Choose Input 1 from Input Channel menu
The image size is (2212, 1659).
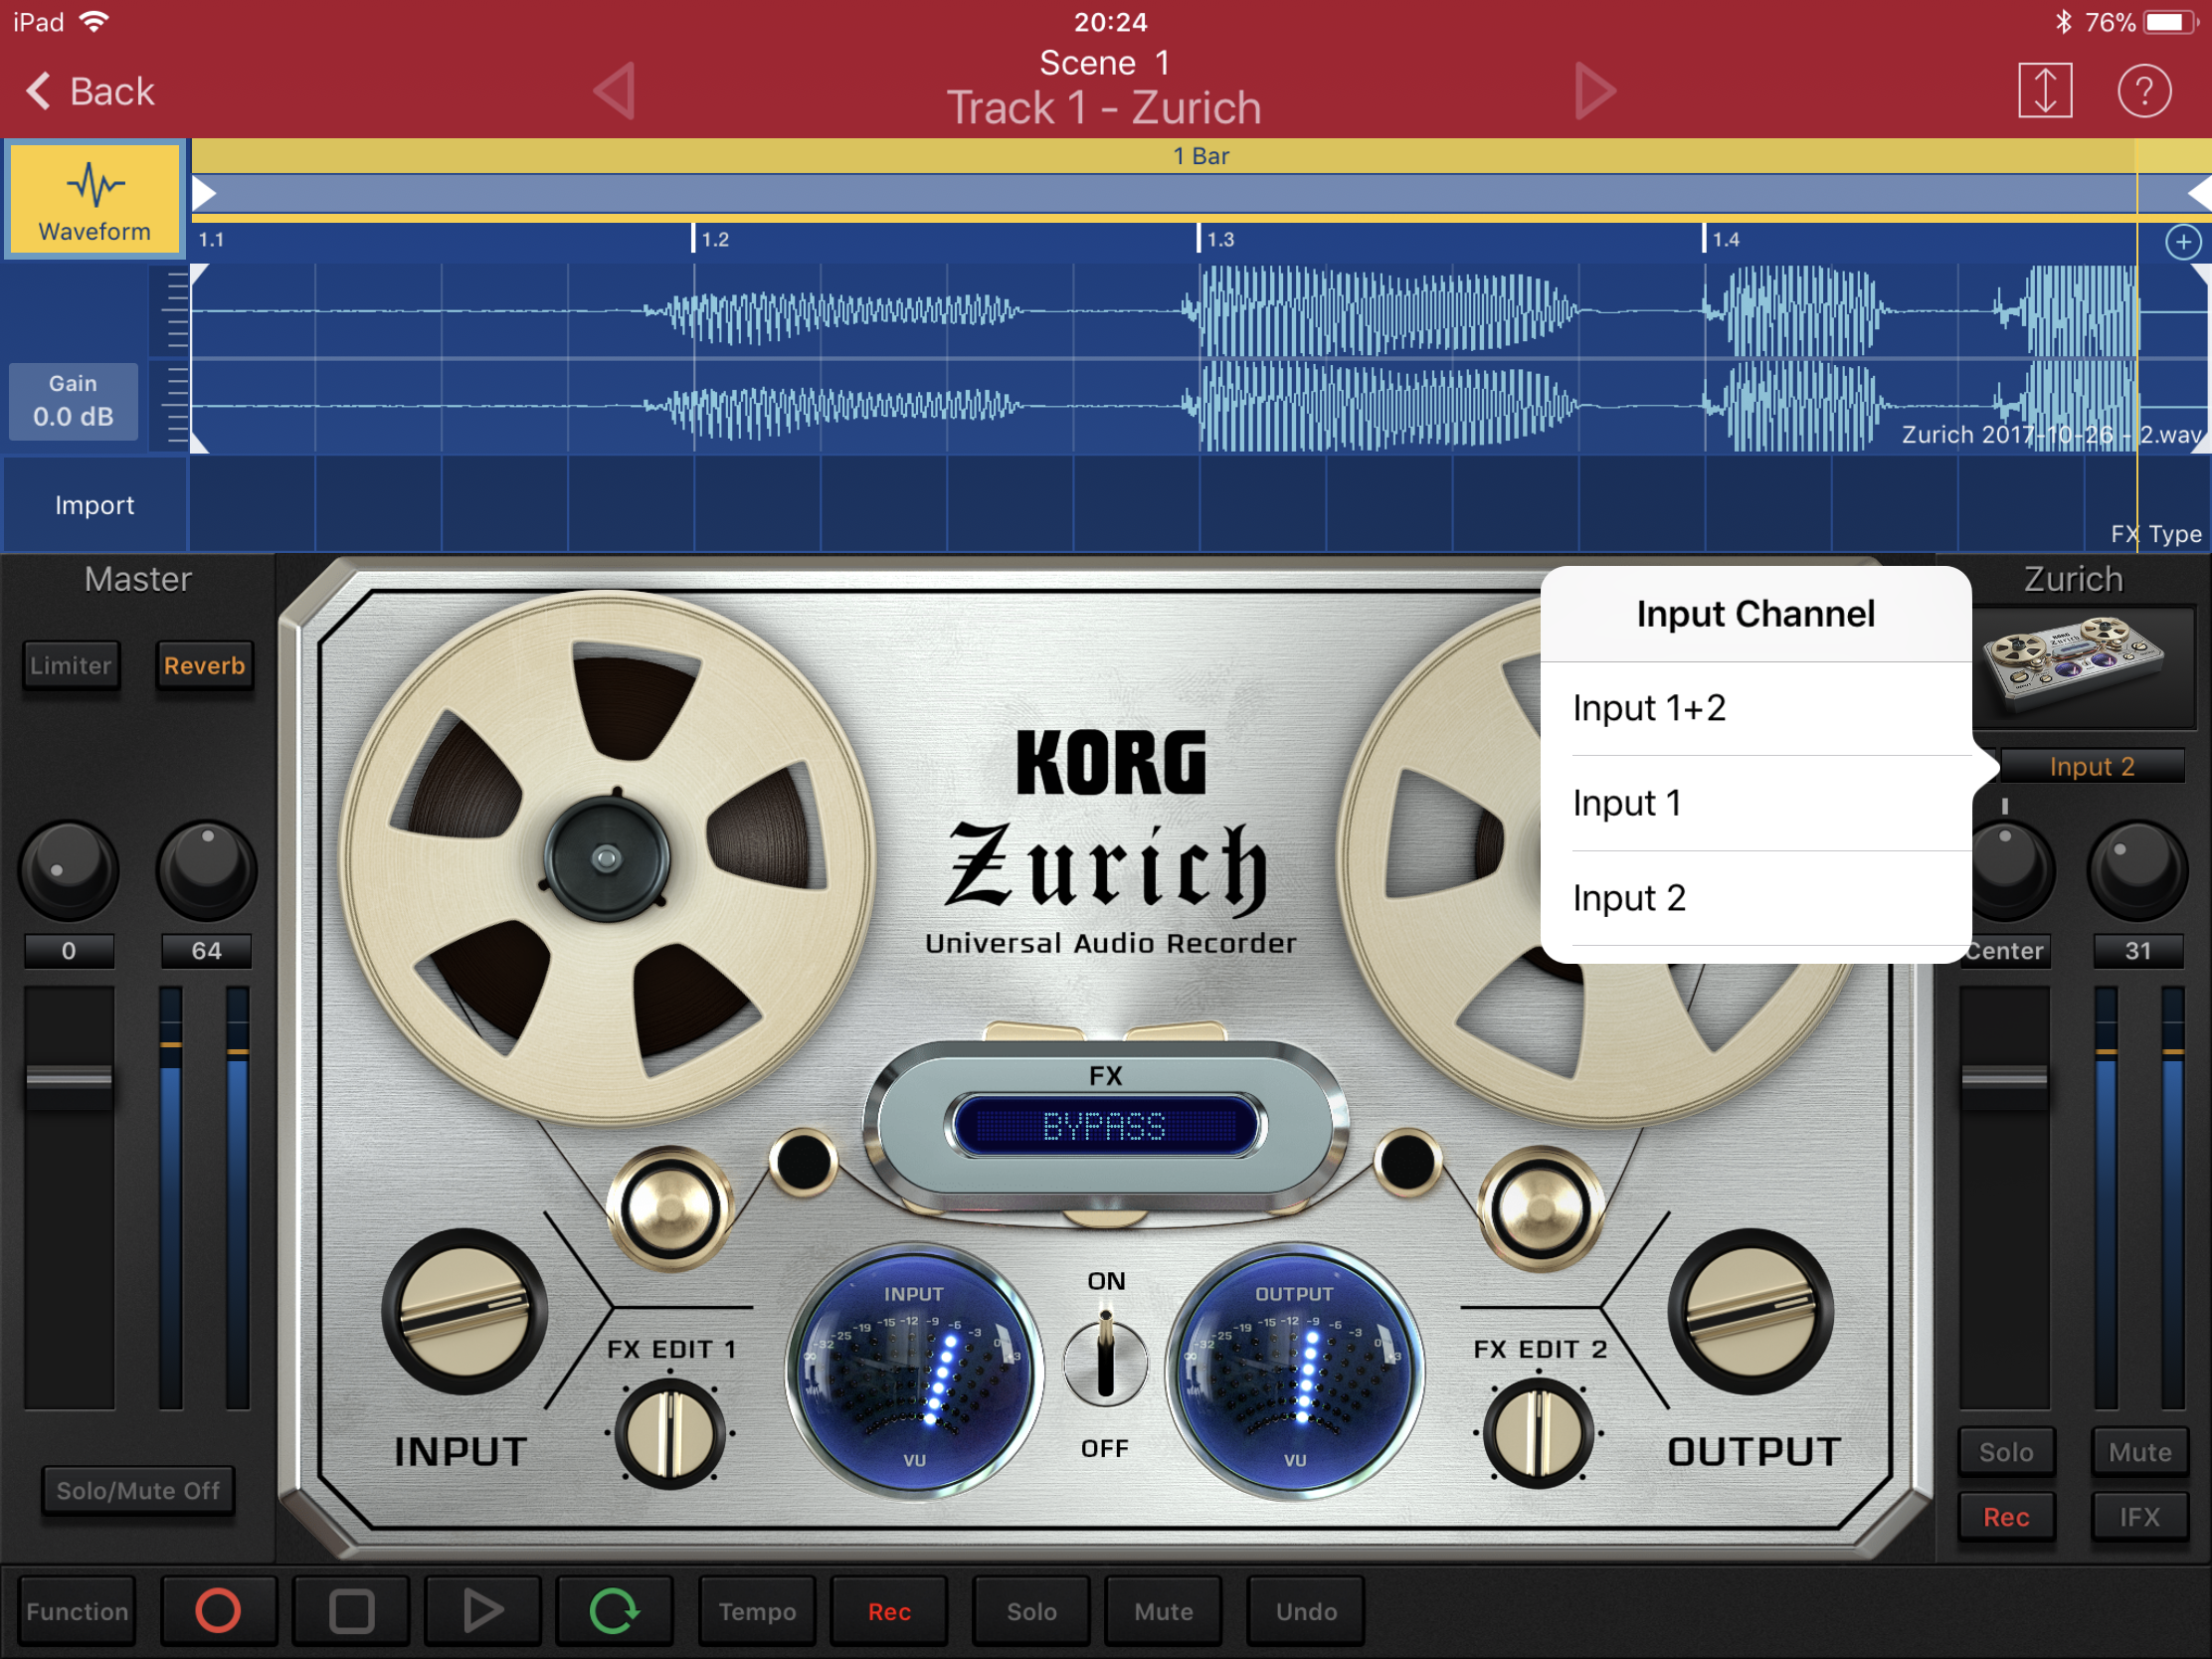[x=1756, y=803]
